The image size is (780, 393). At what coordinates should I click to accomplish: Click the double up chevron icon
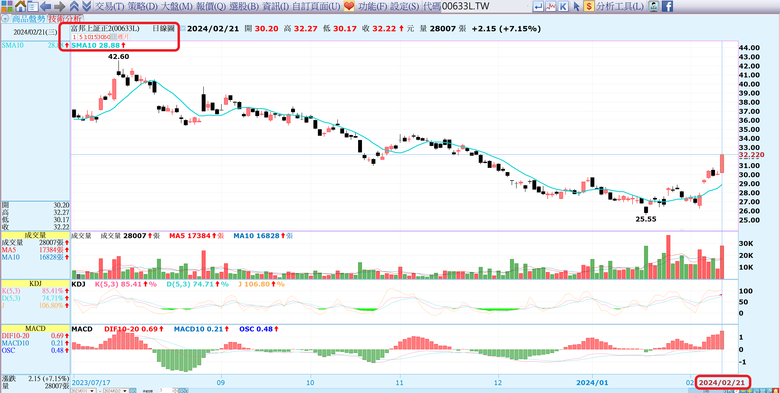74,6
